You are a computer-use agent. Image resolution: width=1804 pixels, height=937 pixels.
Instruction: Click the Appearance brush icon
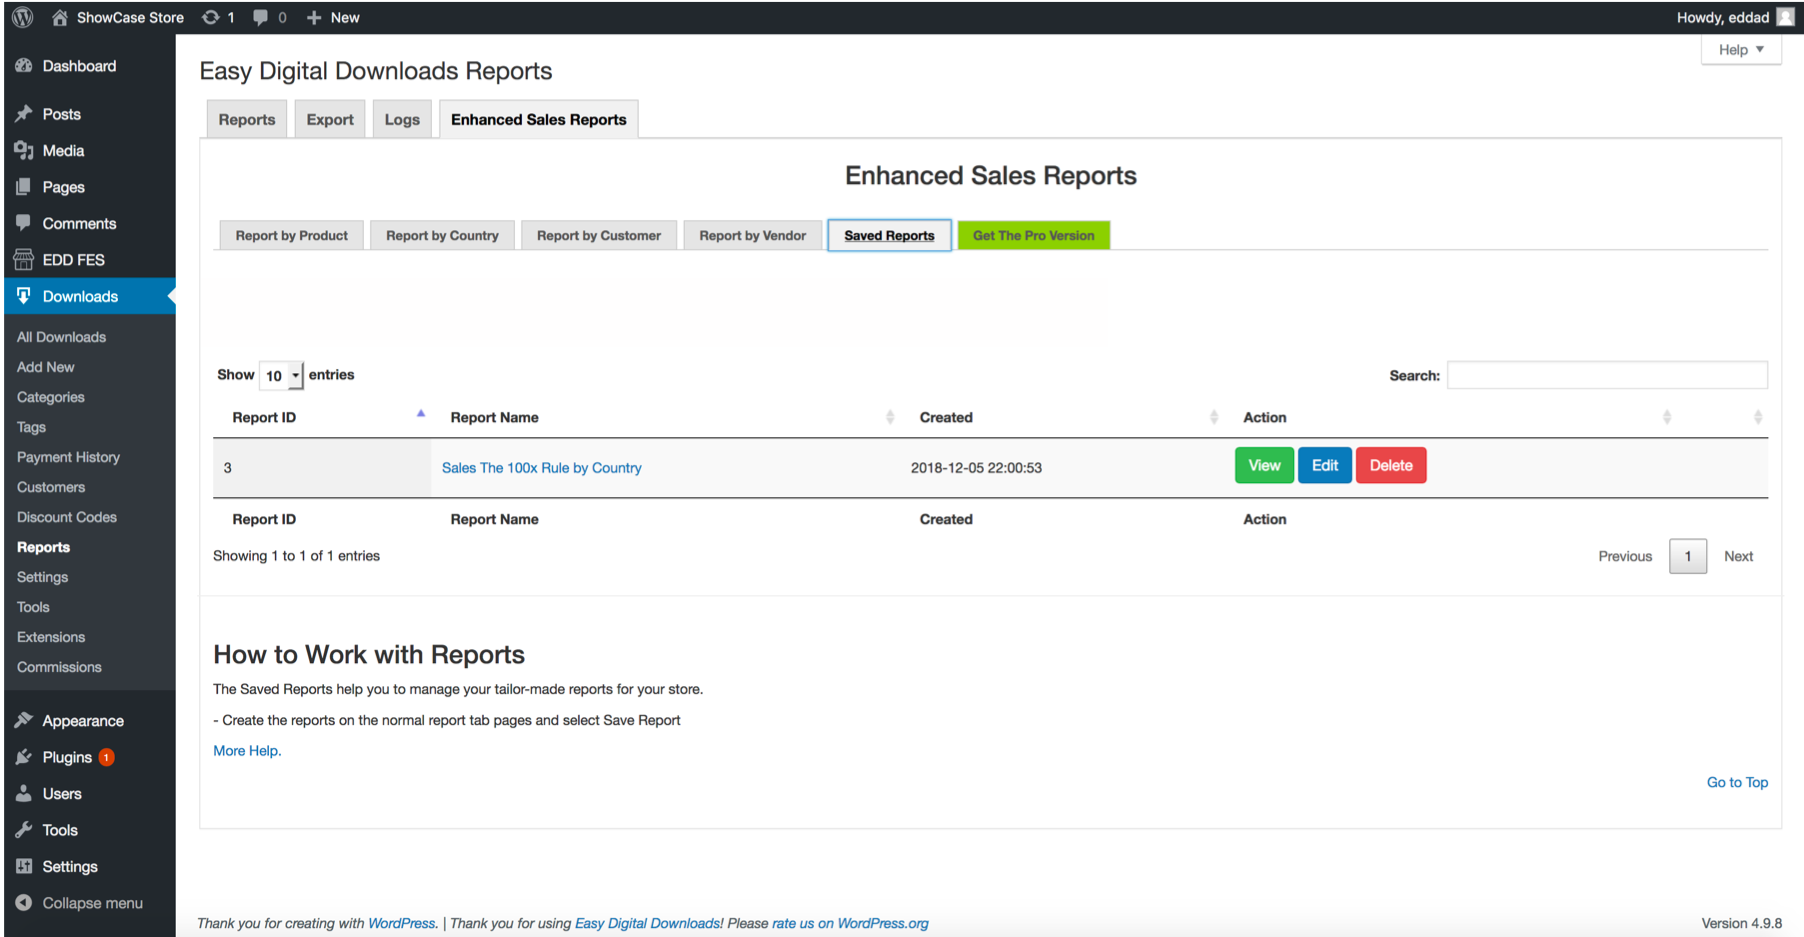24,720
